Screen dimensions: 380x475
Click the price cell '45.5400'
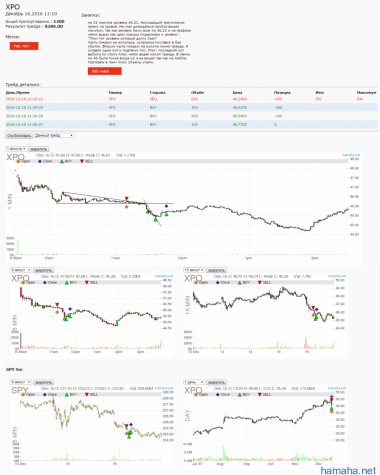pos(240,116)
